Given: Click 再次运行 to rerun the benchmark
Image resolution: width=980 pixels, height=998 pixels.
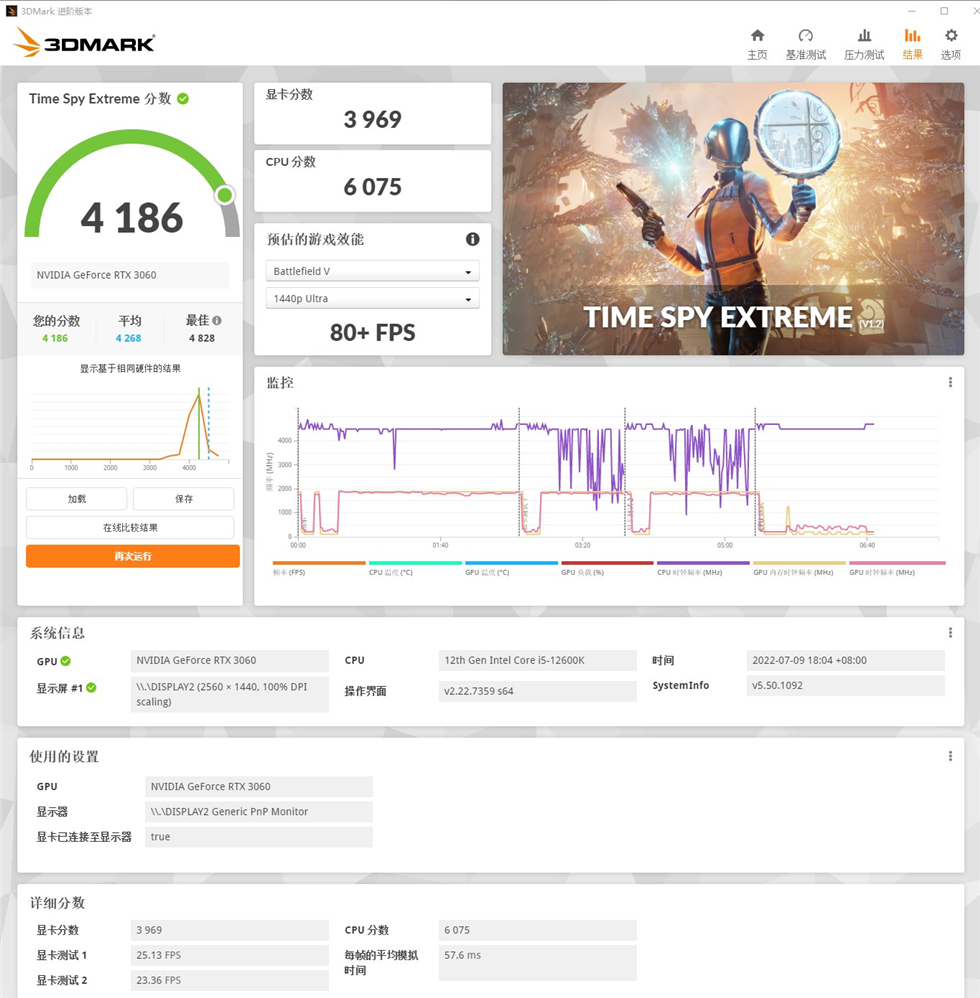Looking at the screenshot, I should tap(132, 555).
